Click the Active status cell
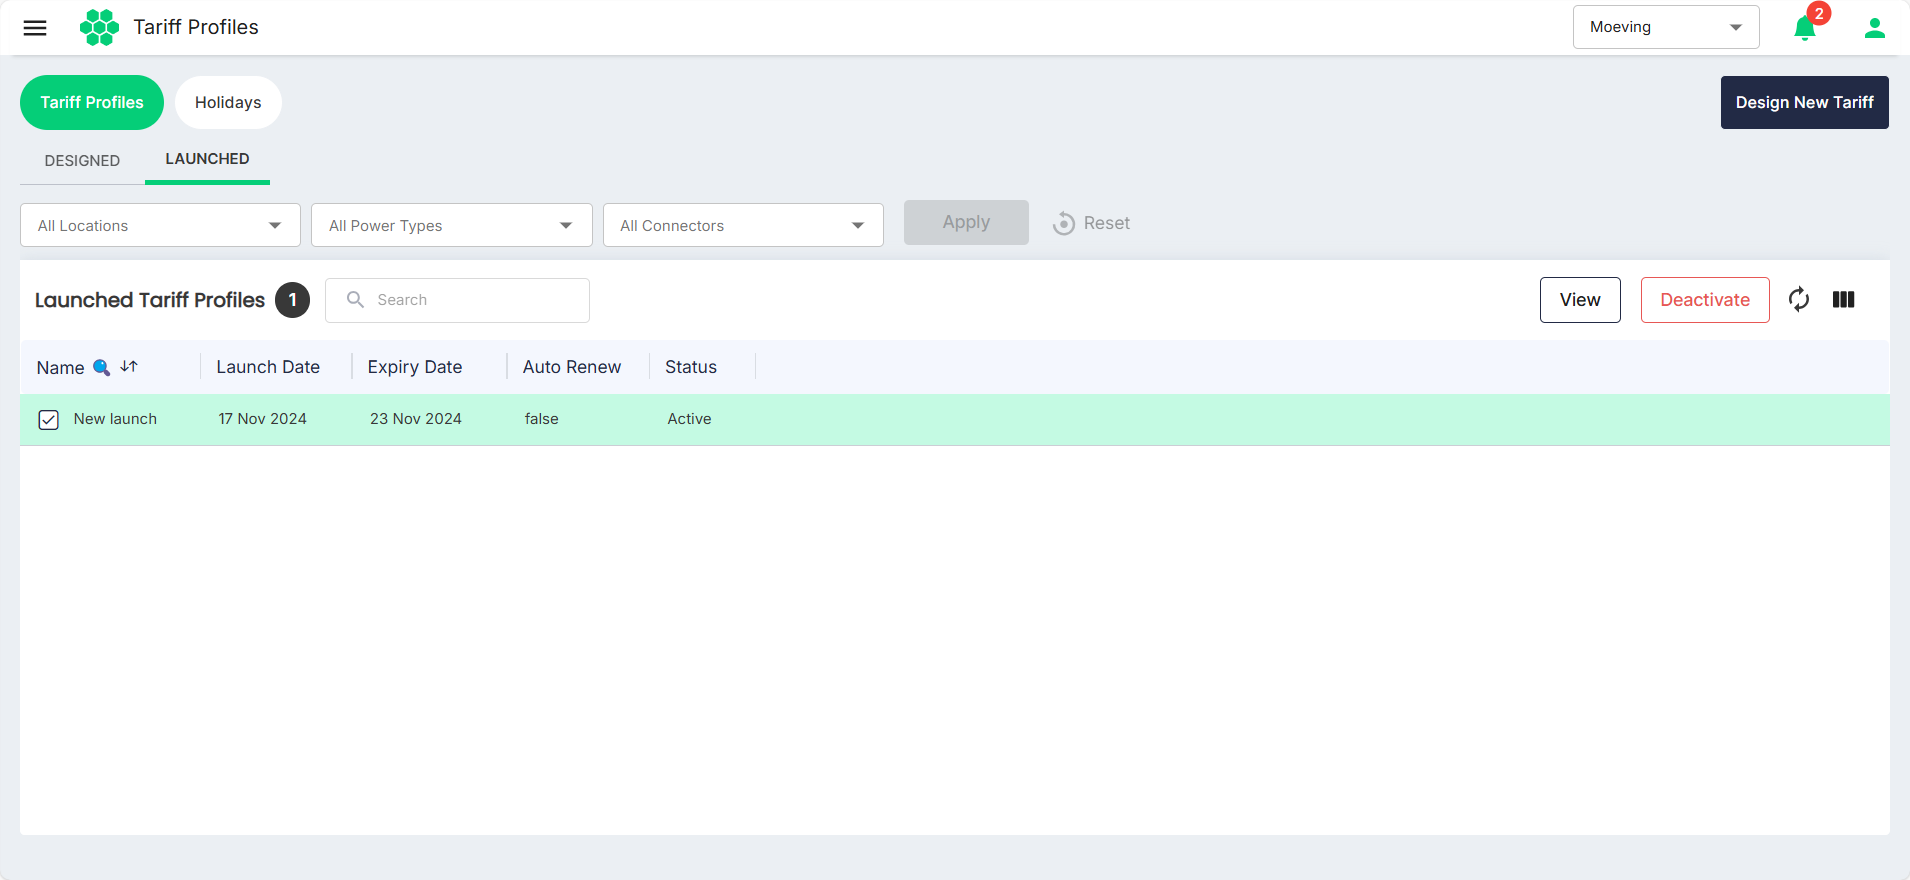The height and width of the screenshot is (880, 1910). [689, 419]
